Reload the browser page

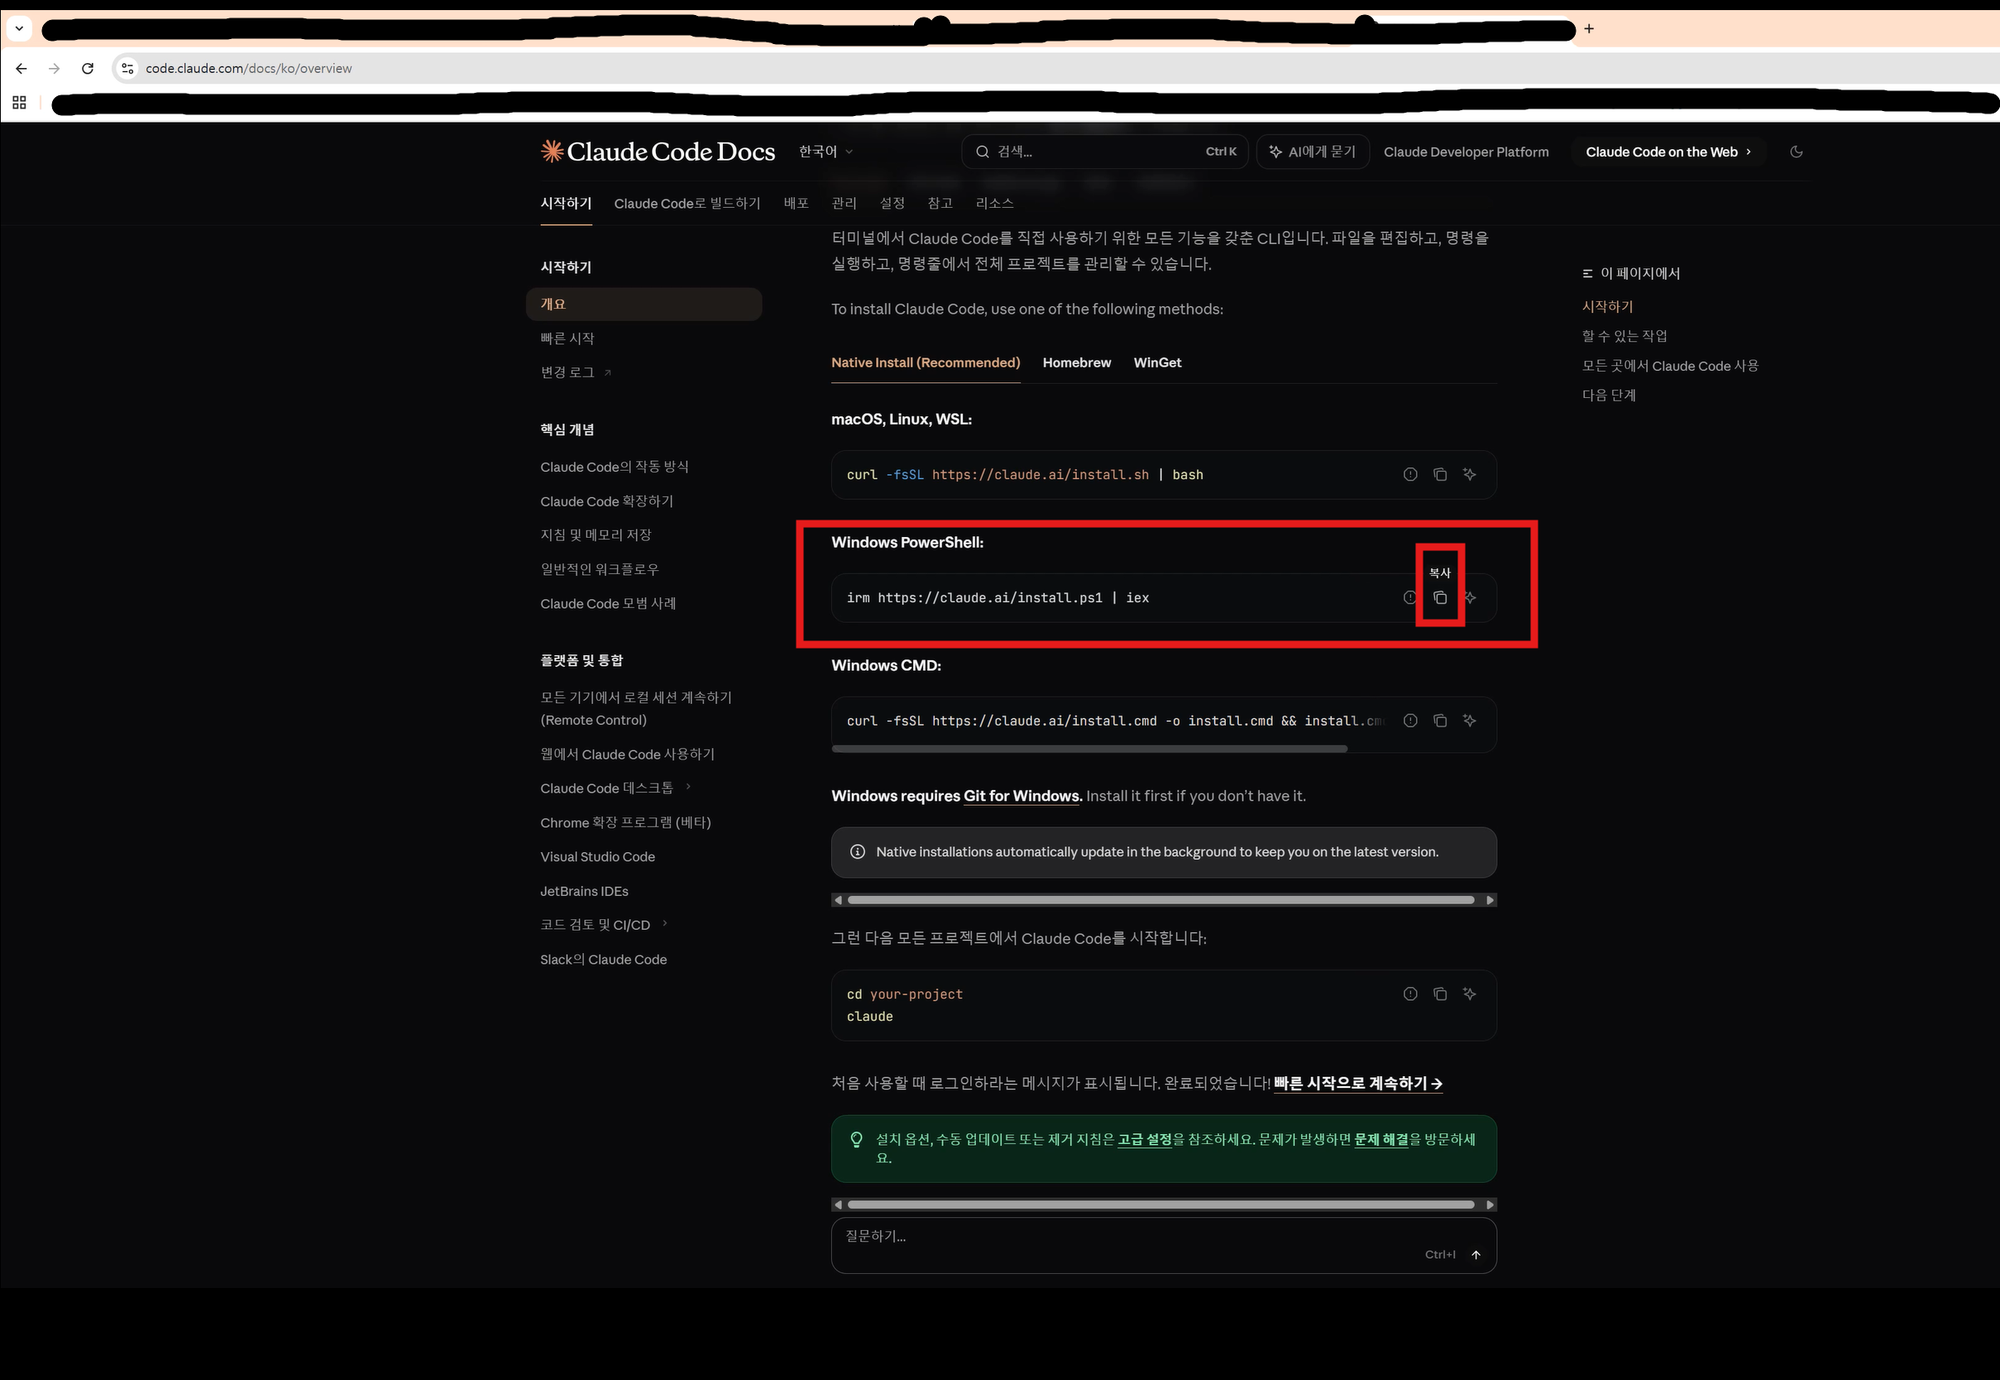click(x=88, y=68)
